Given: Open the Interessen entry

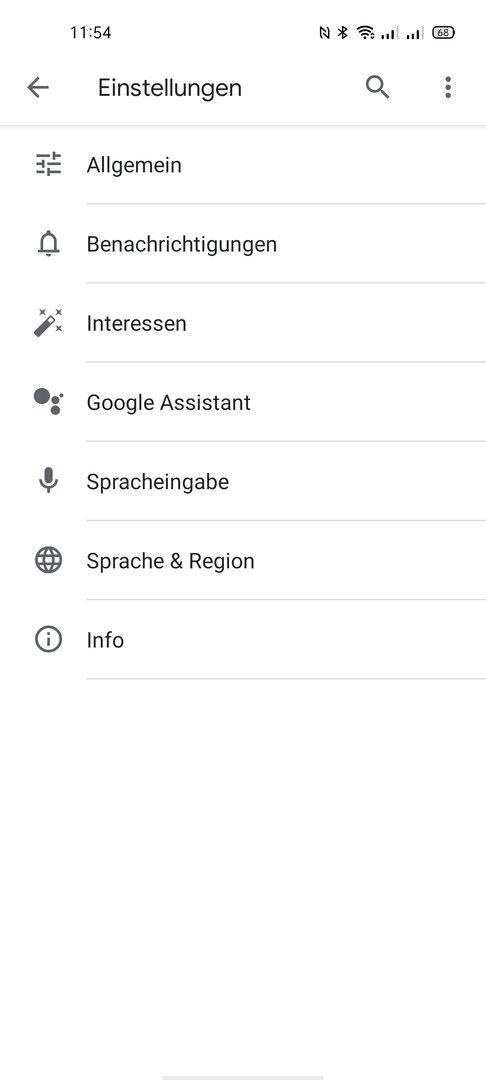Looking at the screenshot, I should pos(243,323).
